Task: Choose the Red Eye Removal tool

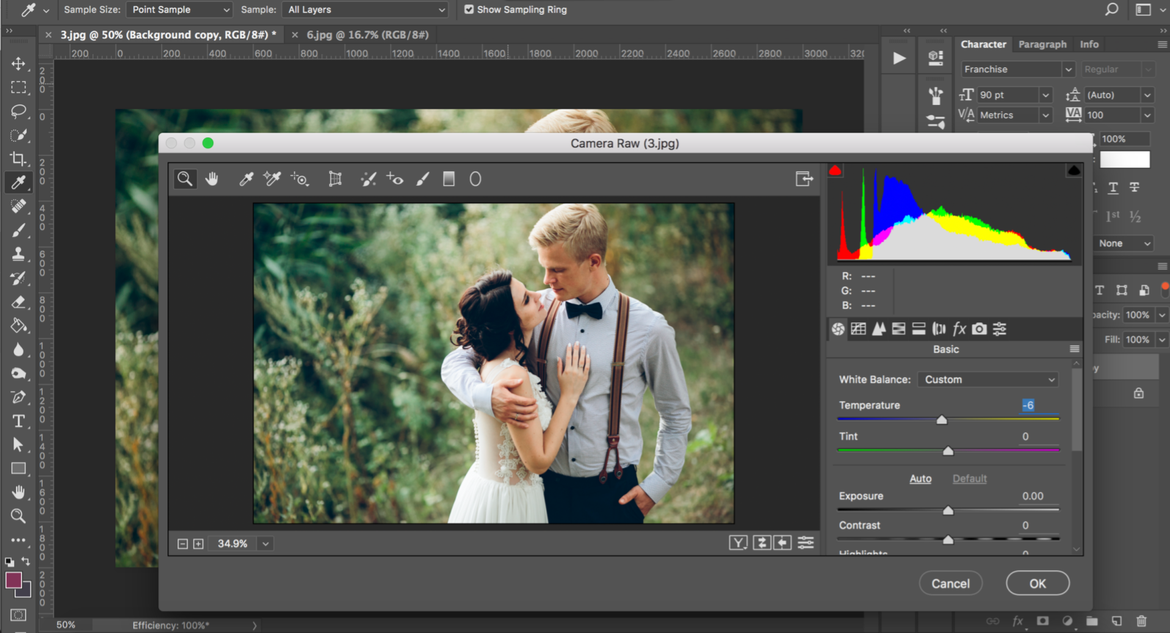Action: [395, 179]
